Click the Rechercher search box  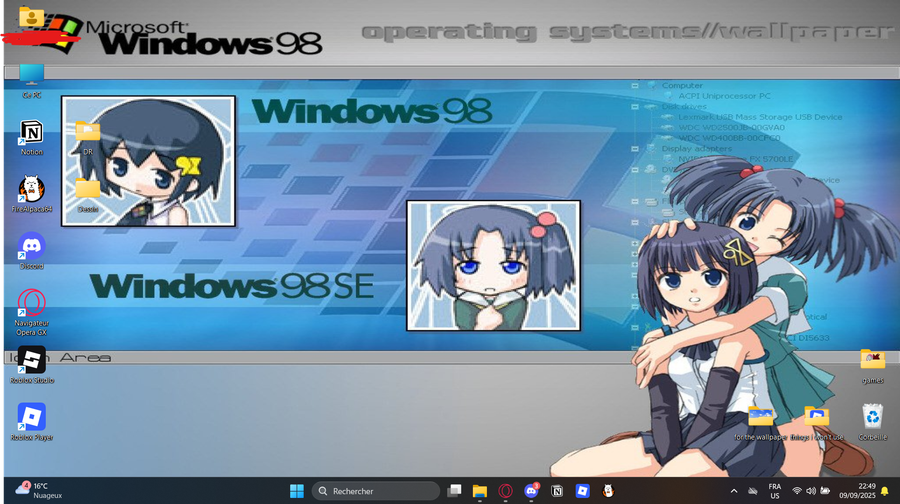(376, 491)
